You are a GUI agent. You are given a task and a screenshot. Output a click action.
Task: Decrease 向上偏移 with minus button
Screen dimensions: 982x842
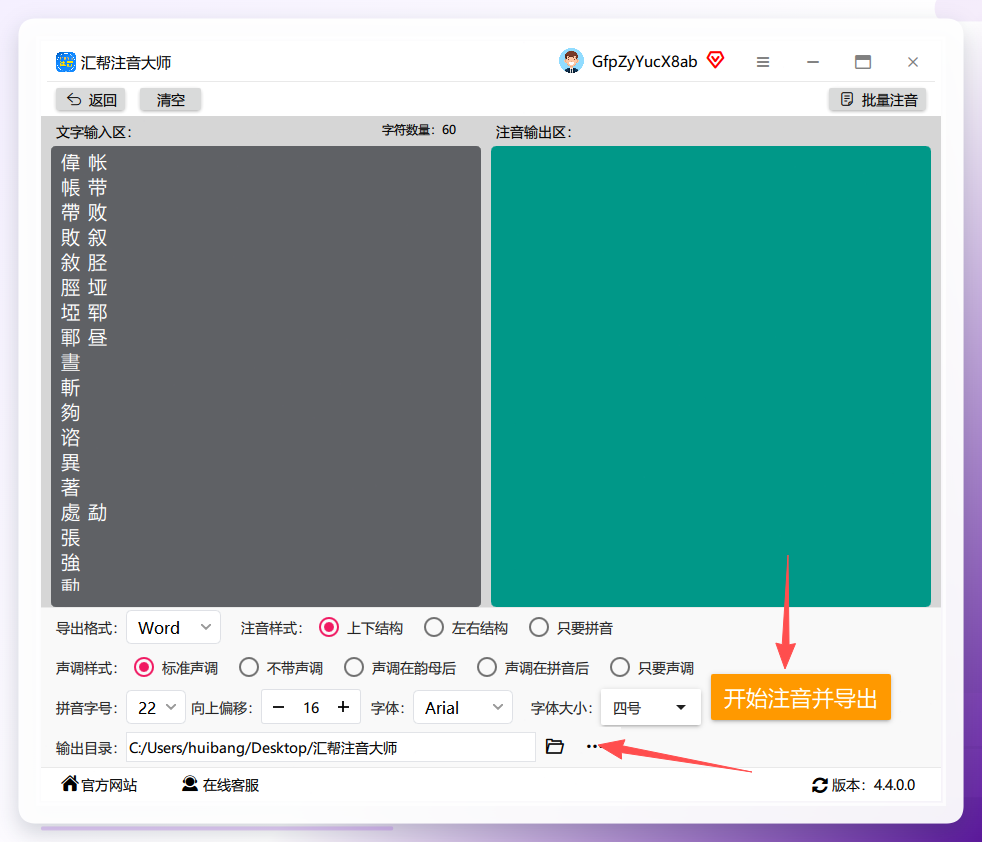click(279, 707)
